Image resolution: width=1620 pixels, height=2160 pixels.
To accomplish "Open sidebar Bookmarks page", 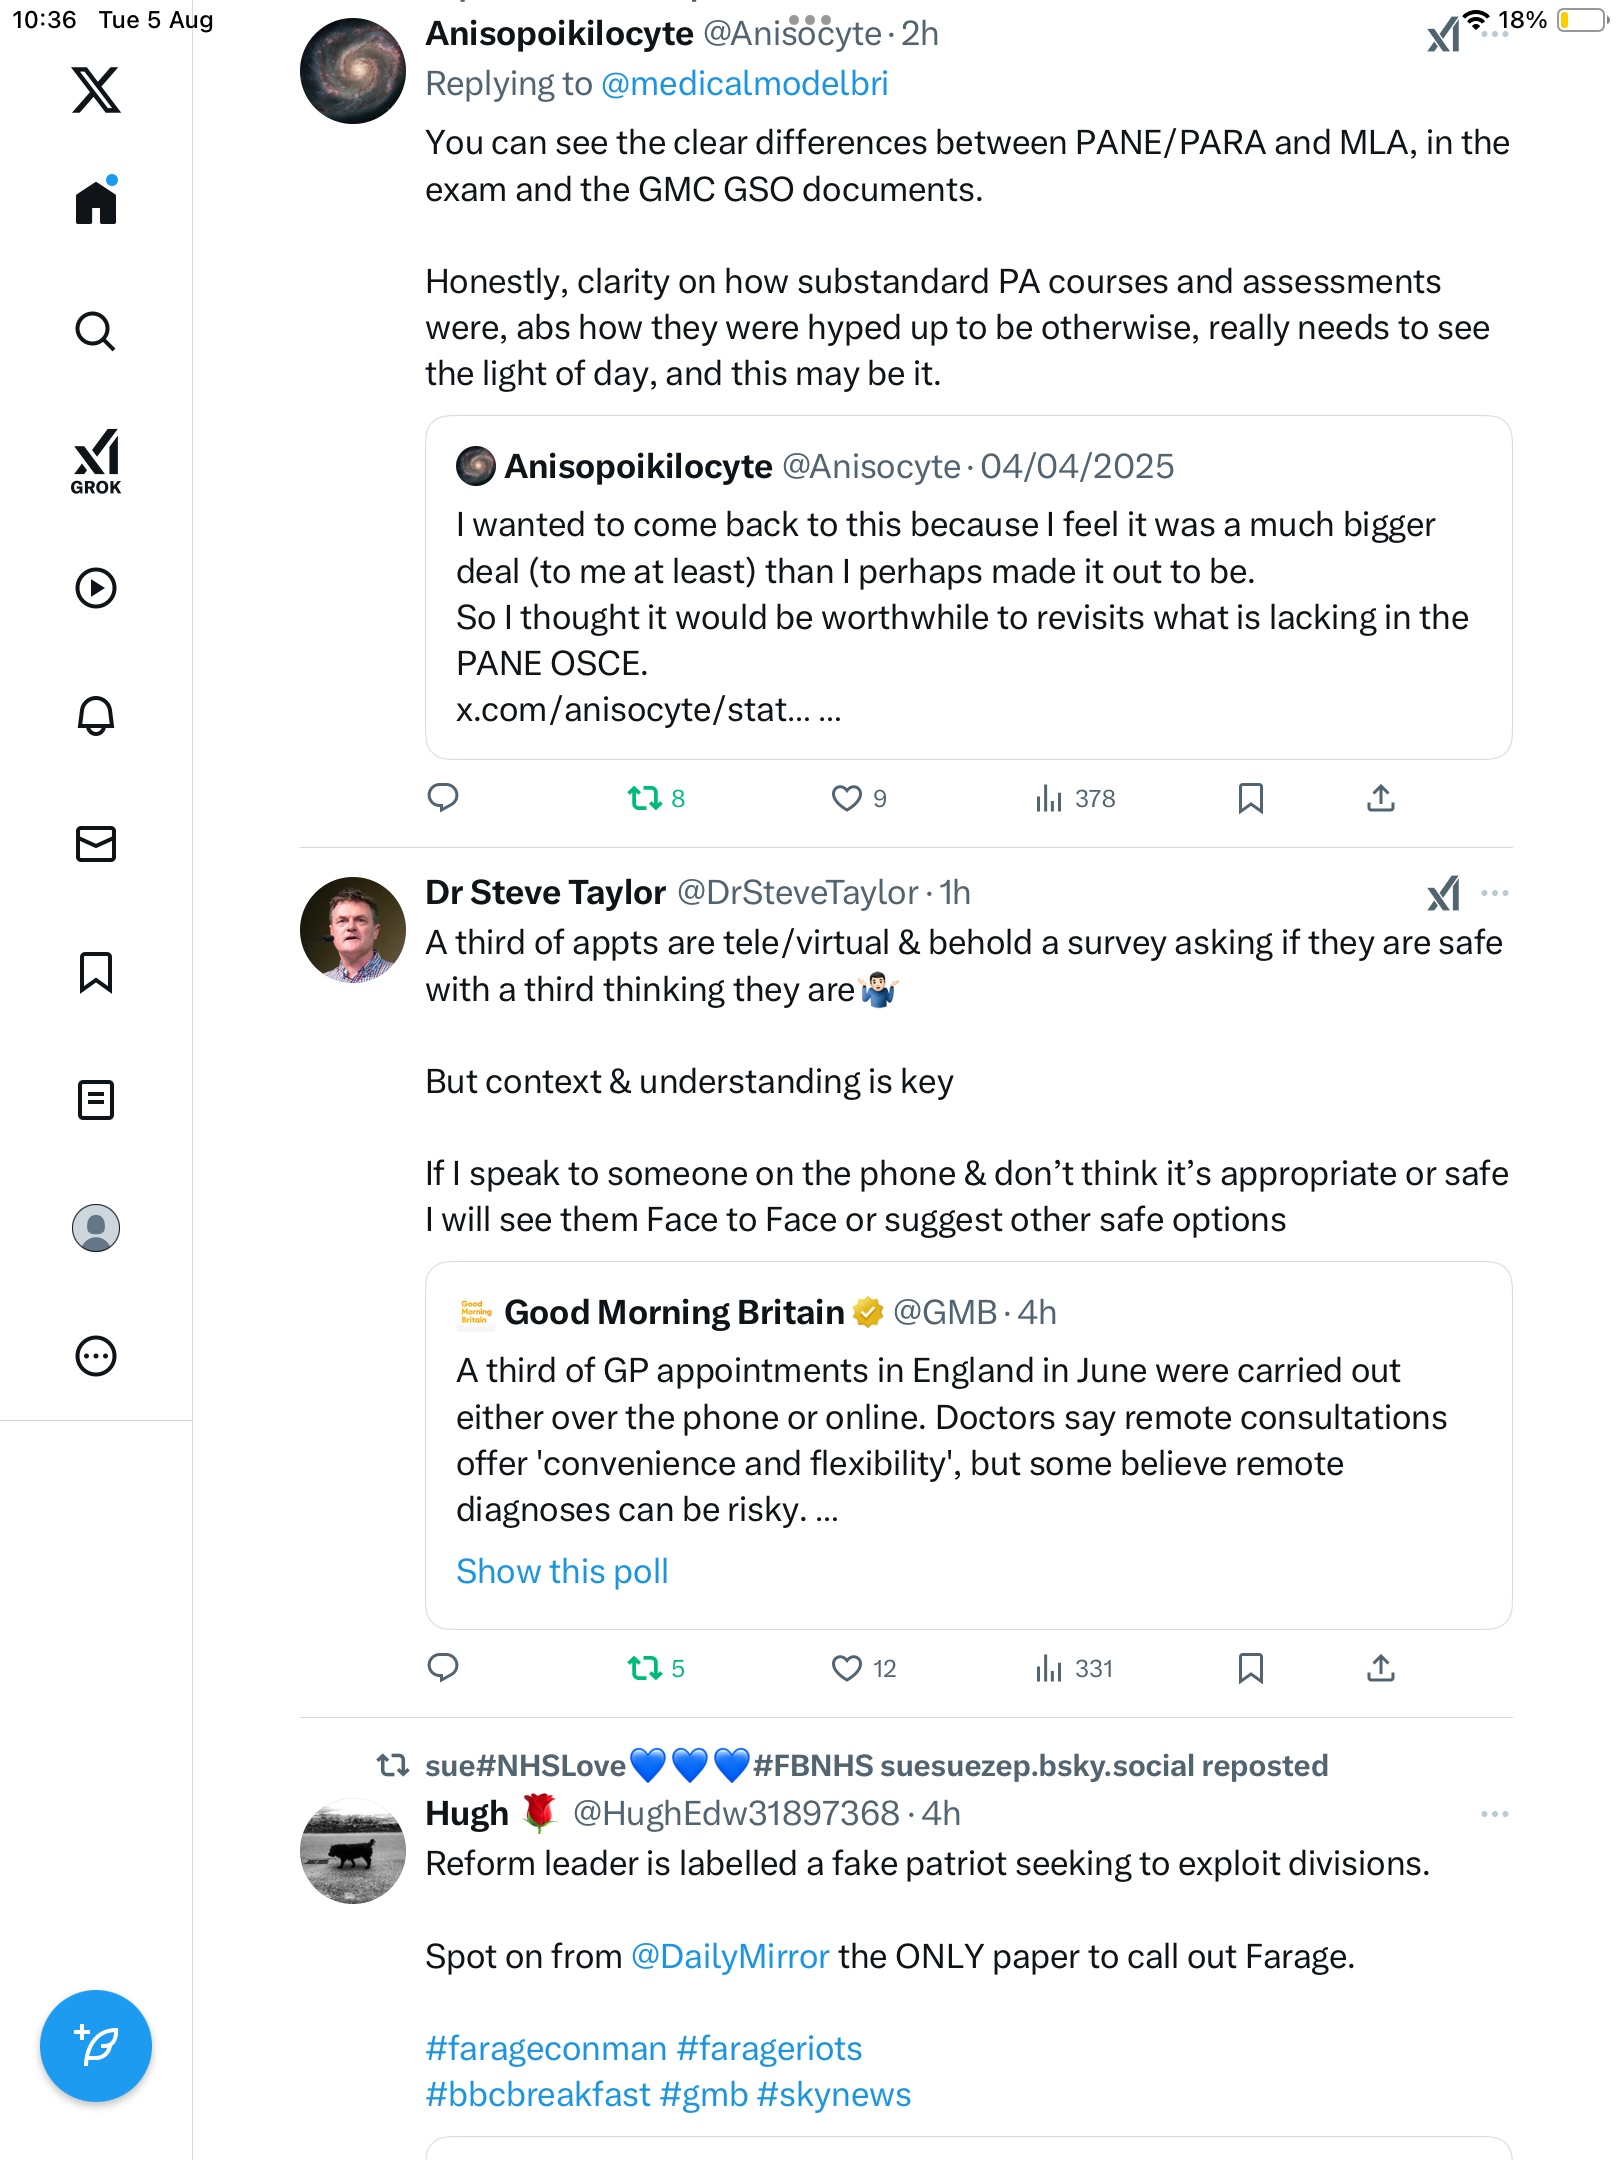I will tap(96, 972).
